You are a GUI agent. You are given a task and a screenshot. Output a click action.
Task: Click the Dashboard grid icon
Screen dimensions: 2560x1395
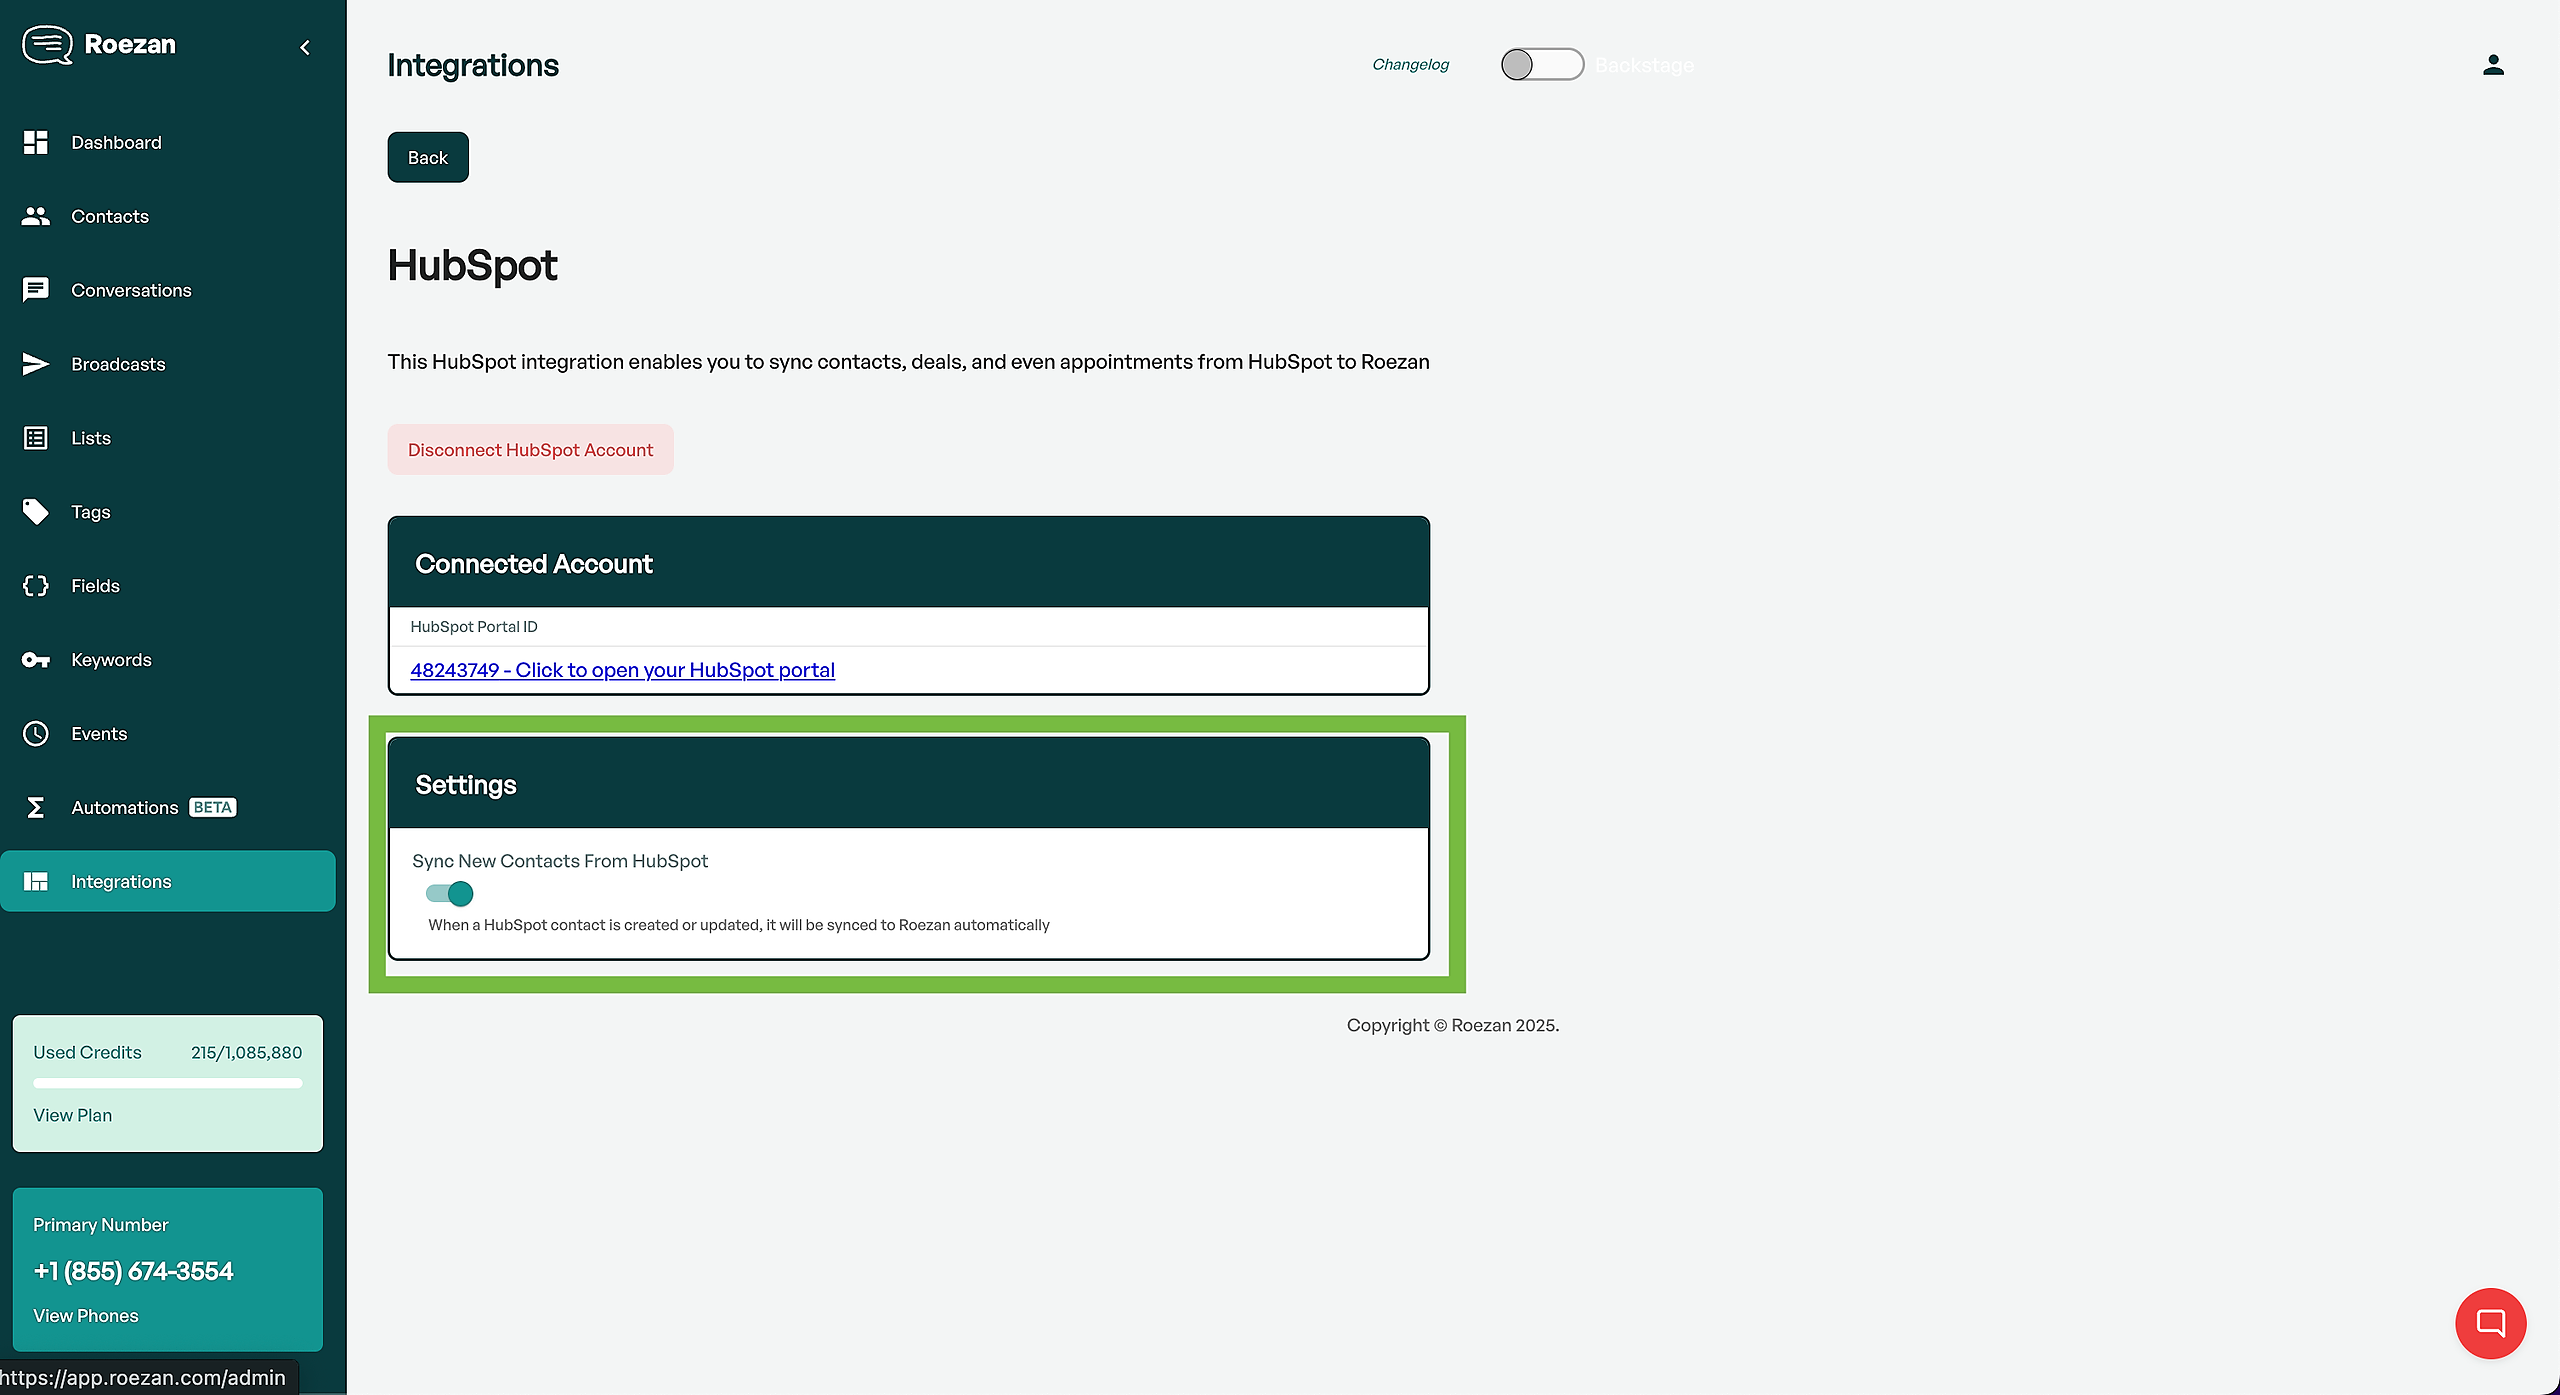pyautogui.click(x=36, y=142)
